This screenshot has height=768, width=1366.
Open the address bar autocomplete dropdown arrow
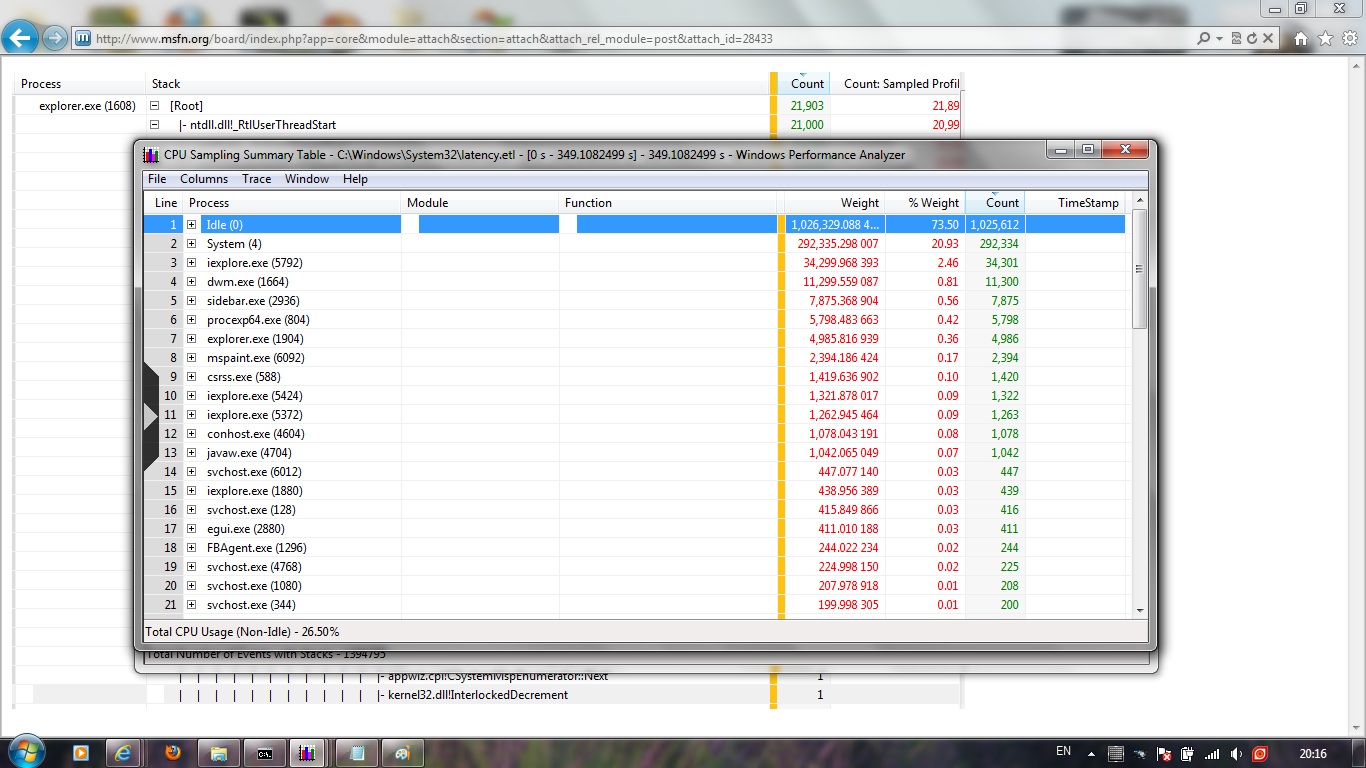[x=1219, y=39]
